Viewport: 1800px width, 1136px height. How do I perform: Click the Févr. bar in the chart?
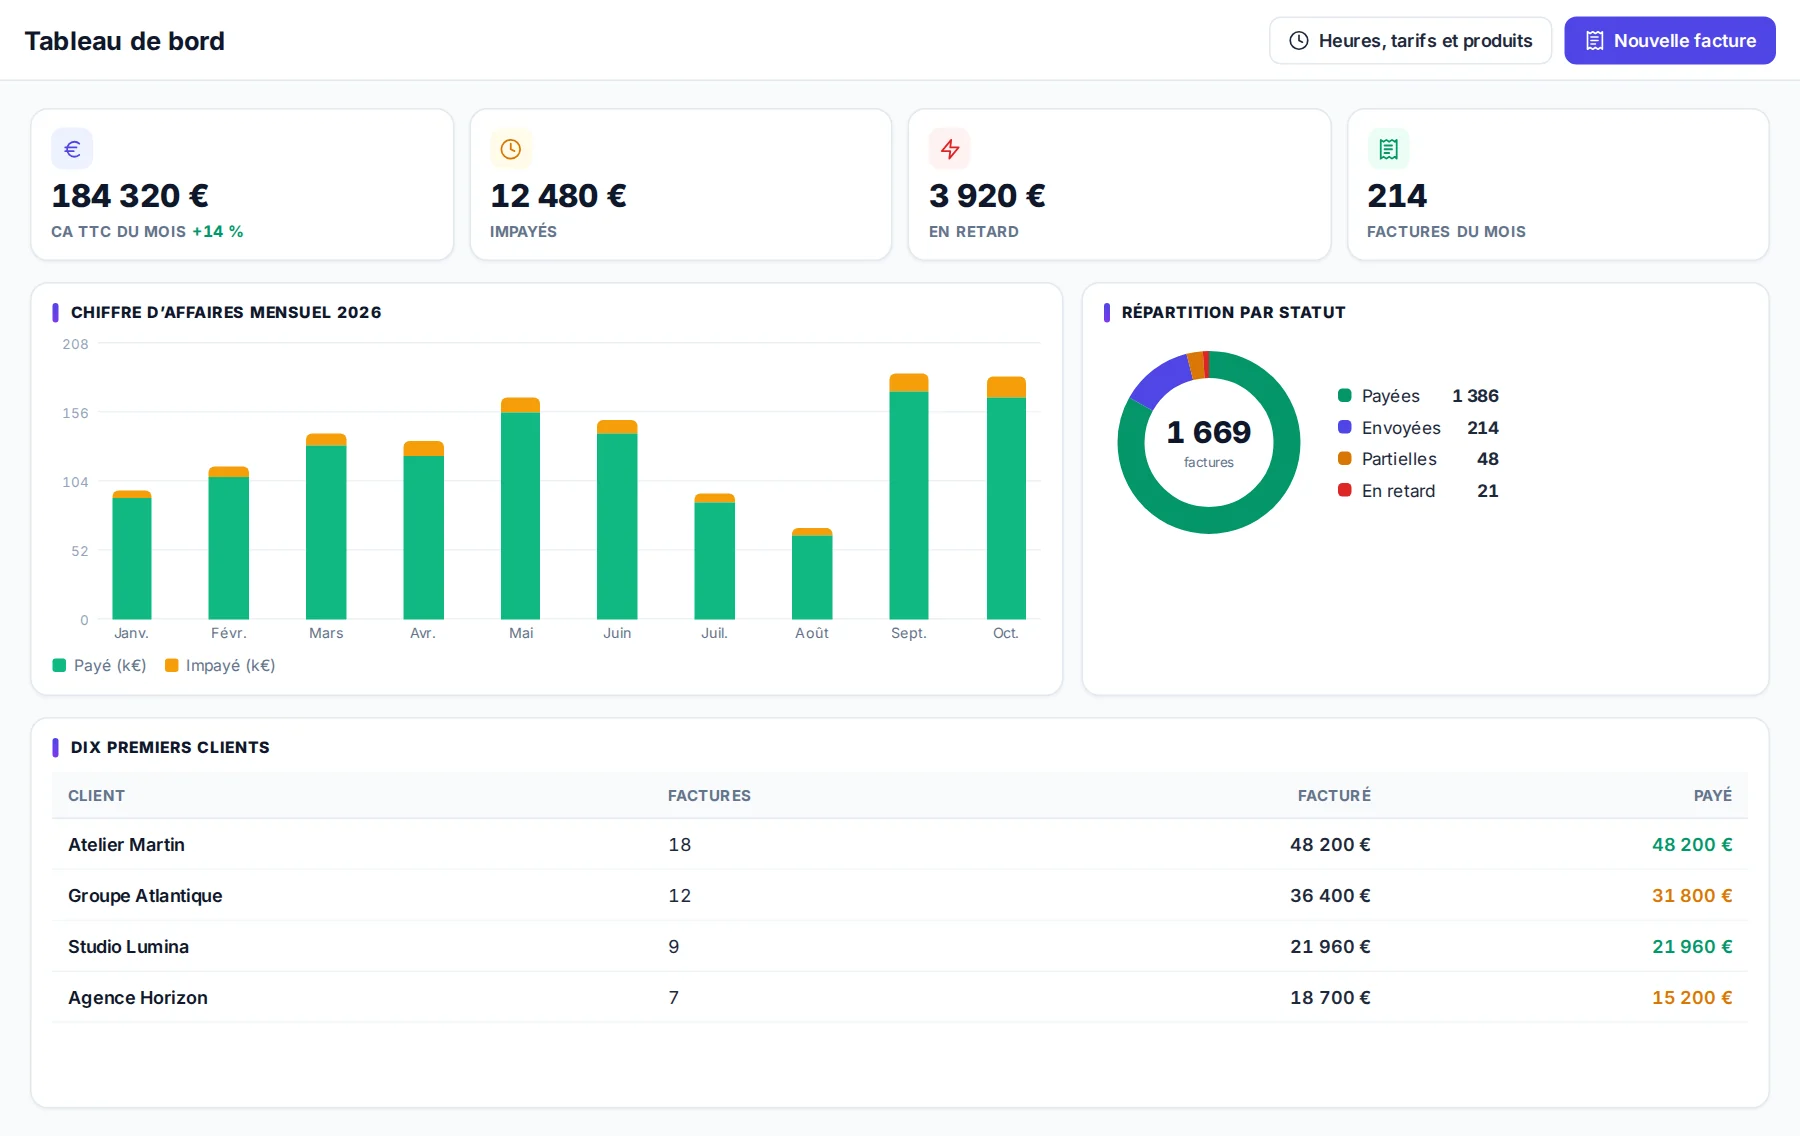(229, 543)
